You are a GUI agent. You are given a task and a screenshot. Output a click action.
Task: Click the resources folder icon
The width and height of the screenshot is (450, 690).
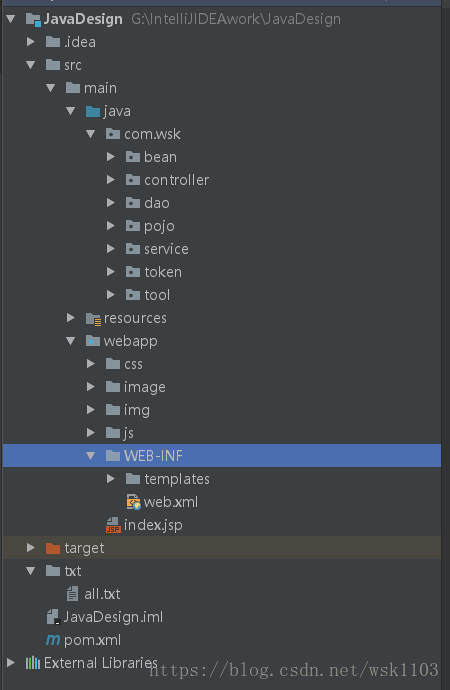pos(93,318)
